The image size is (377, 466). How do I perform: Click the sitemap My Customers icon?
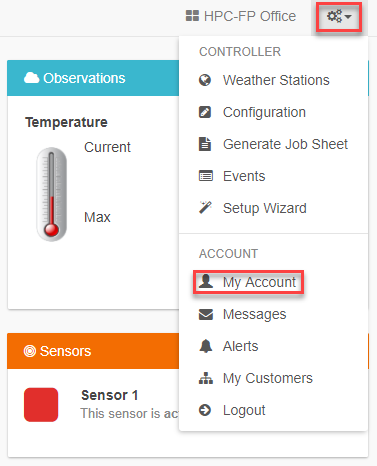pos(206,378)
